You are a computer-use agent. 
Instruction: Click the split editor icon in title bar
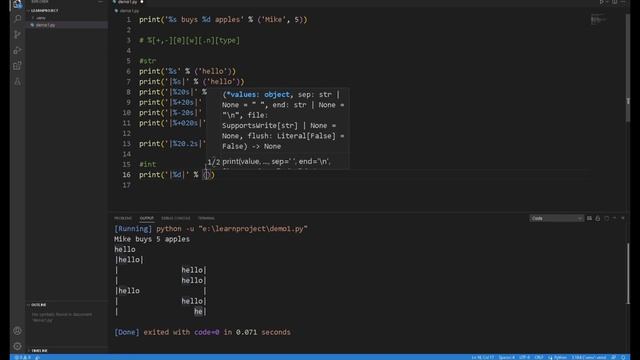614,2
